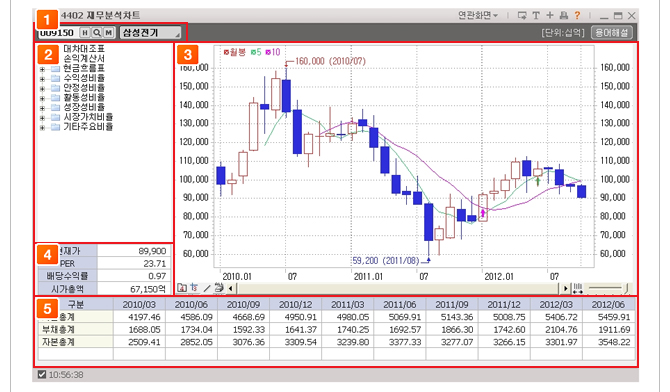Select 손익계산서 in the statement tree
670x392 pixels.
pos(84,59)
